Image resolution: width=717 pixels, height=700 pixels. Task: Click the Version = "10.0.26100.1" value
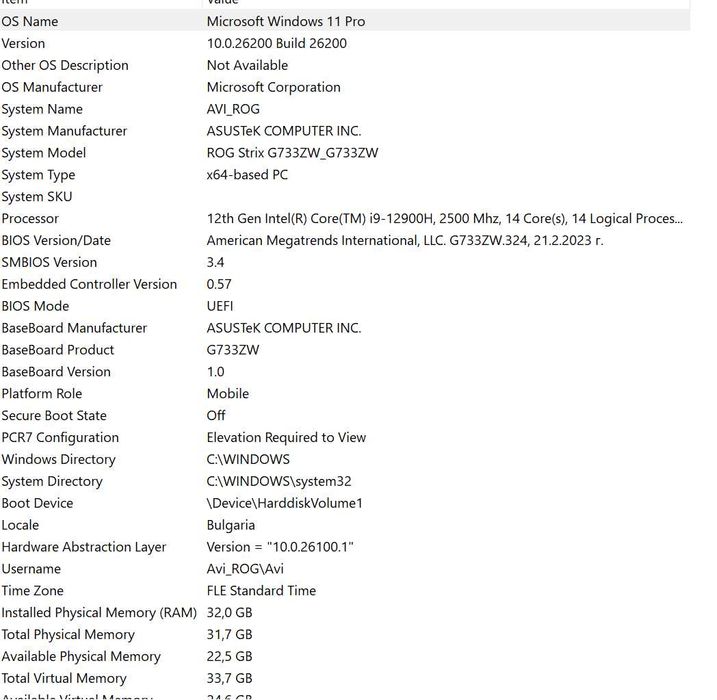pyautogui.click(x=280, y=548)
